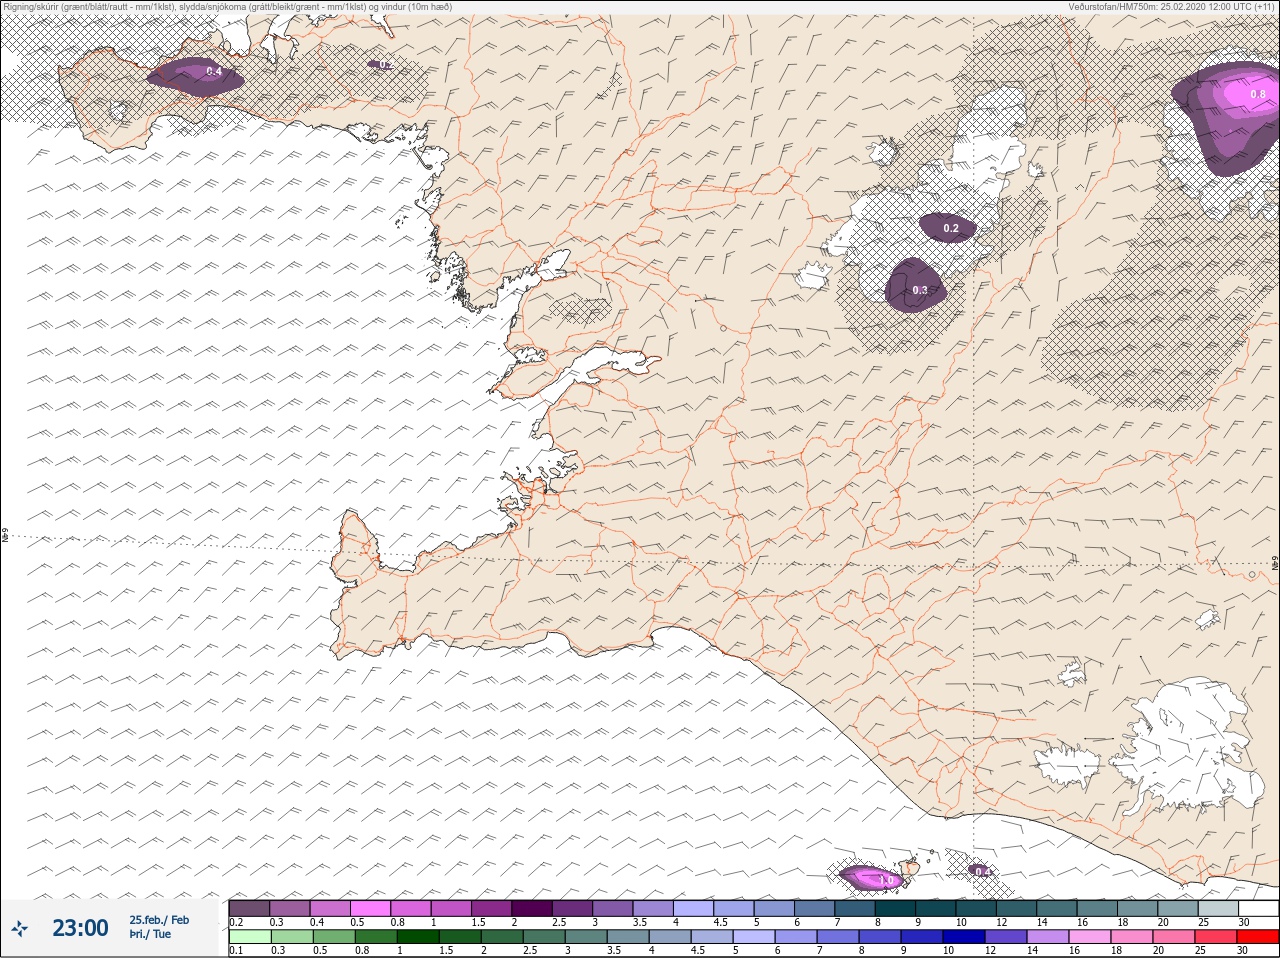The image size is (1280, 958).
Task: Click the 0.2 precipitation label on map
Action: click(x=951, y=229)
